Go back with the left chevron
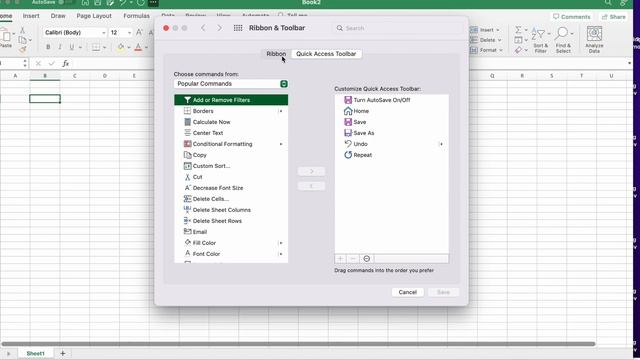Screen dimensions: 640x360 (x=203, y=28)
